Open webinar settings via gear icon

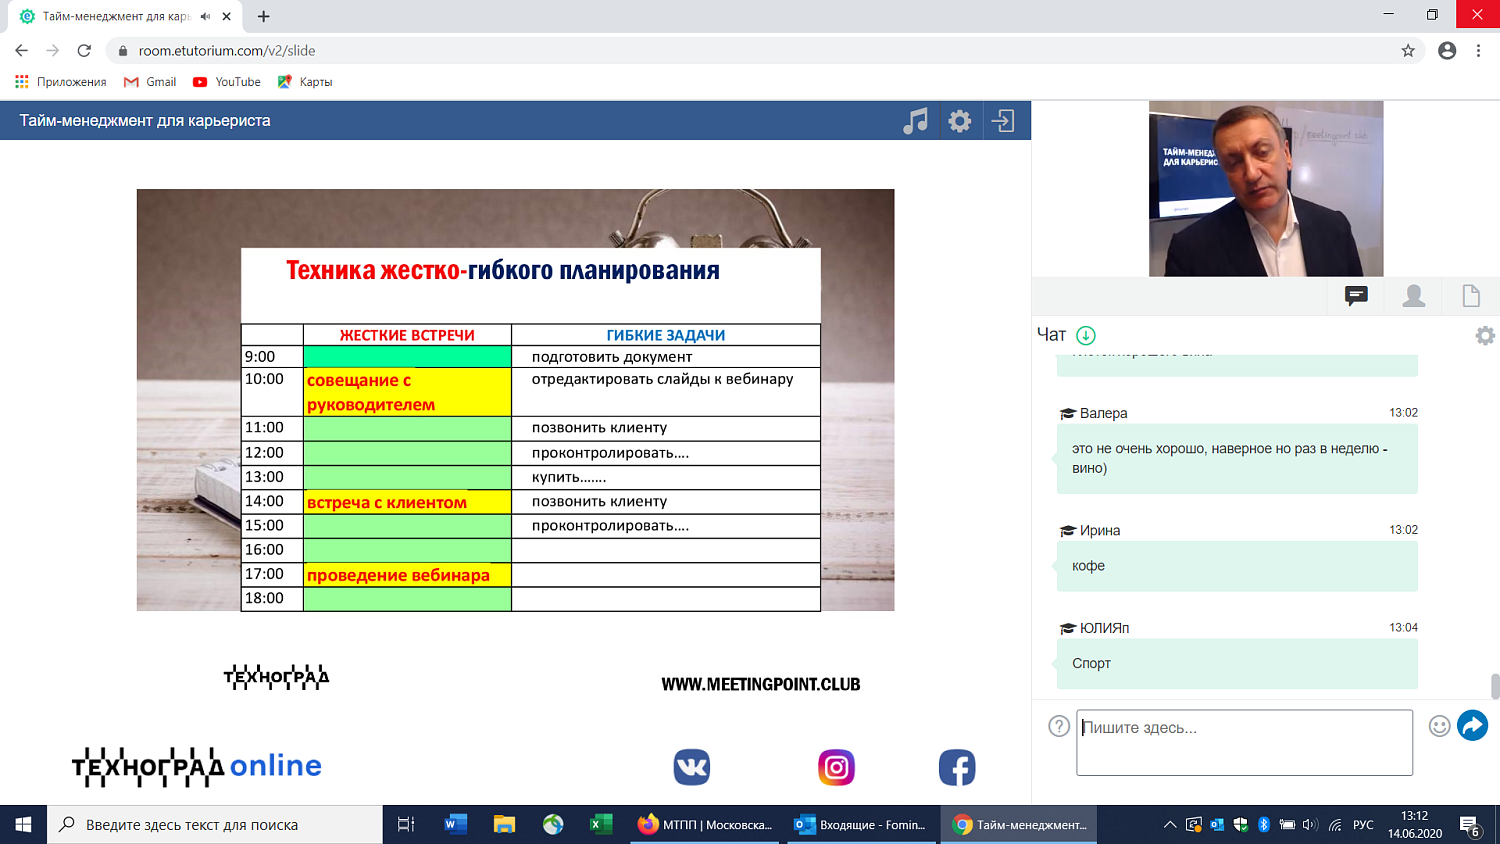[x=960, y=119]
